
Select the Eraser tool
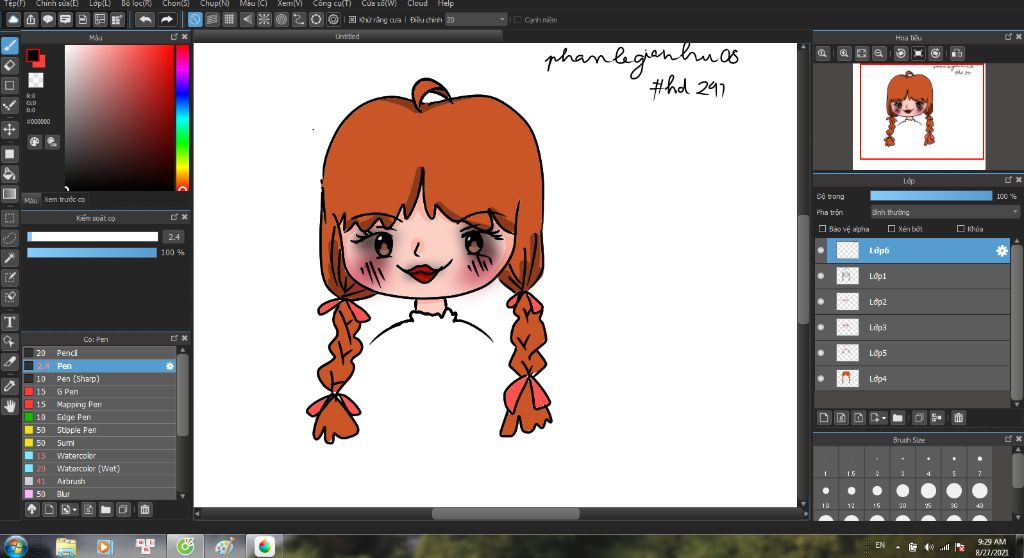tap(10, 65)
